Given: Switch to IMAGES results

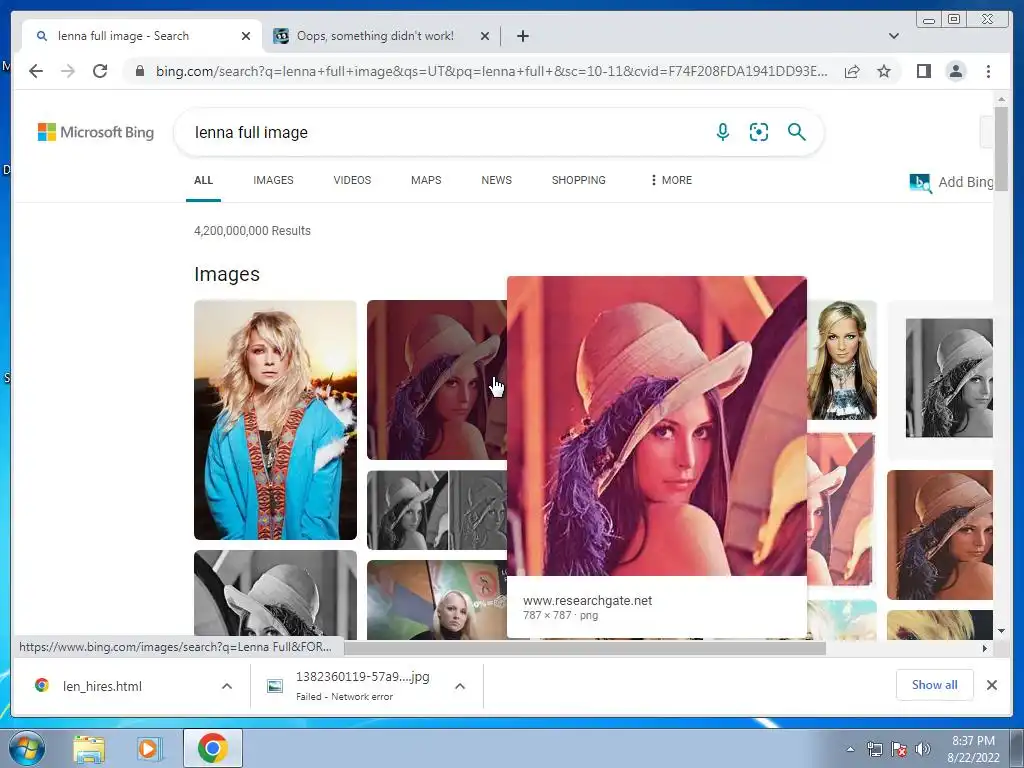Looking at the screenshot, I should [x=273, y=180].
